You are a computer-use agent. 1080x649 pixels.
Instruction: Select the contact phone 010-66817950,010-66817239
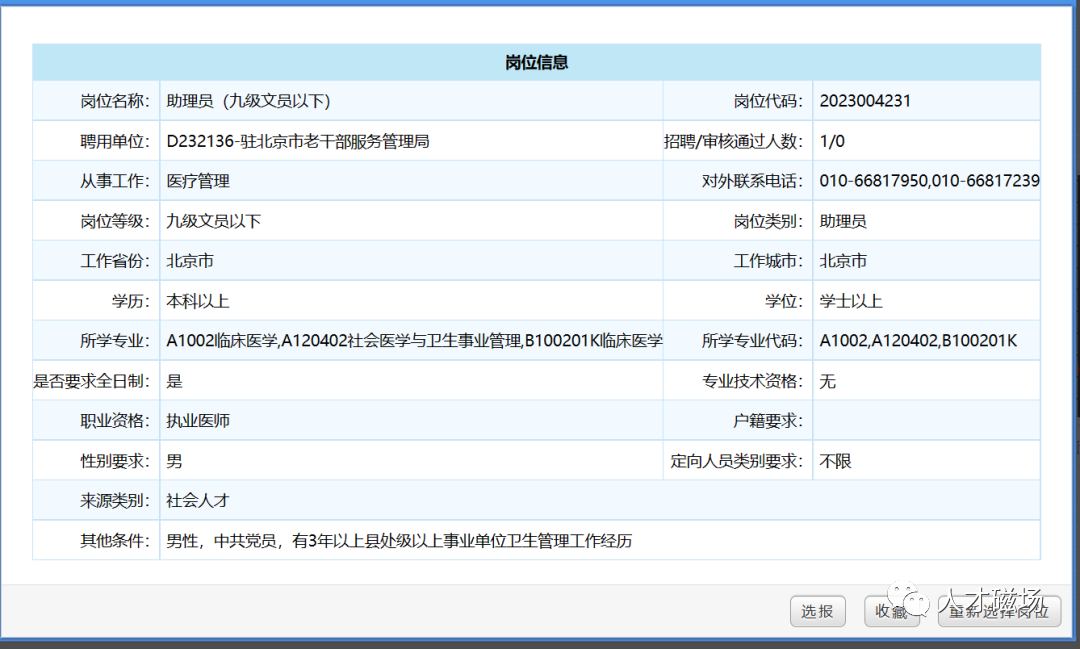tap(929, 181)
